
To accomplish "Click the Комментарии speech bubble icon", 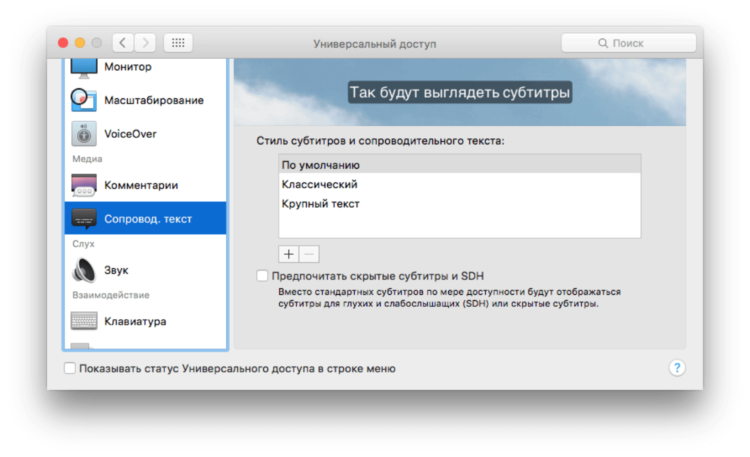I will point(84,185).
